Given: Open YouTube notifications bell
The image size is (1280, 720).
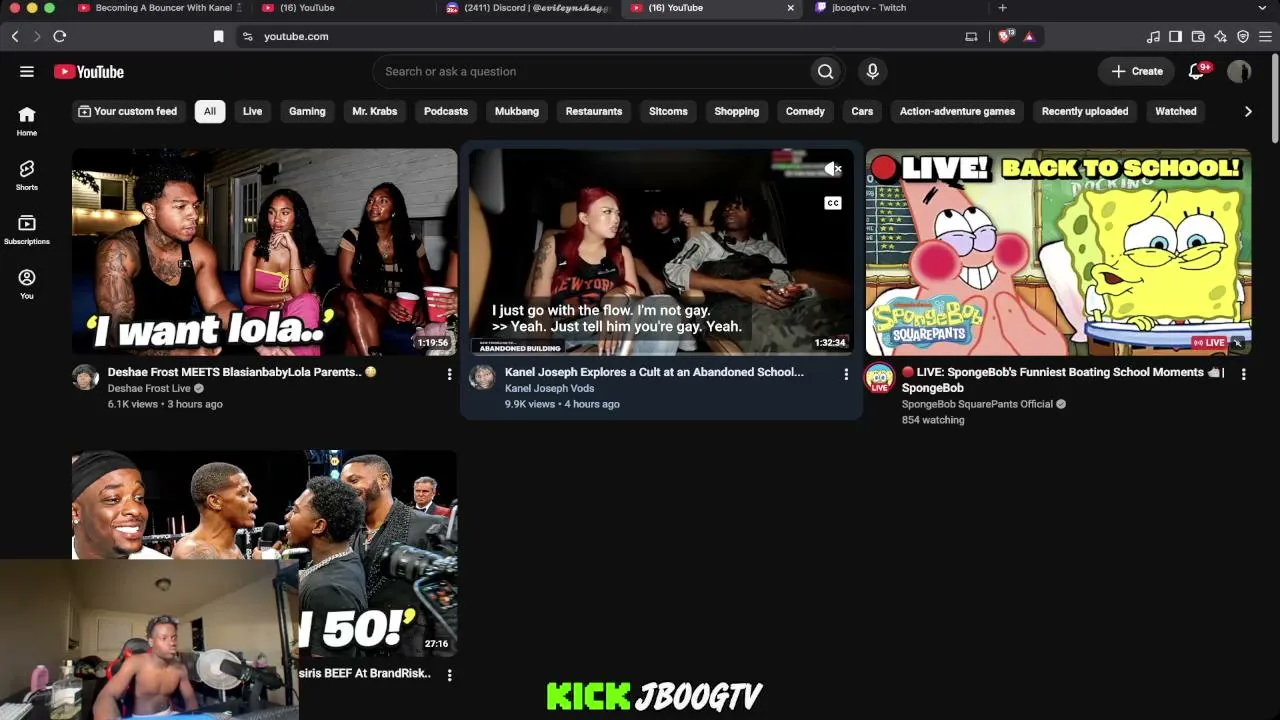Looking at the screenshot, I should click(1196, 71).
